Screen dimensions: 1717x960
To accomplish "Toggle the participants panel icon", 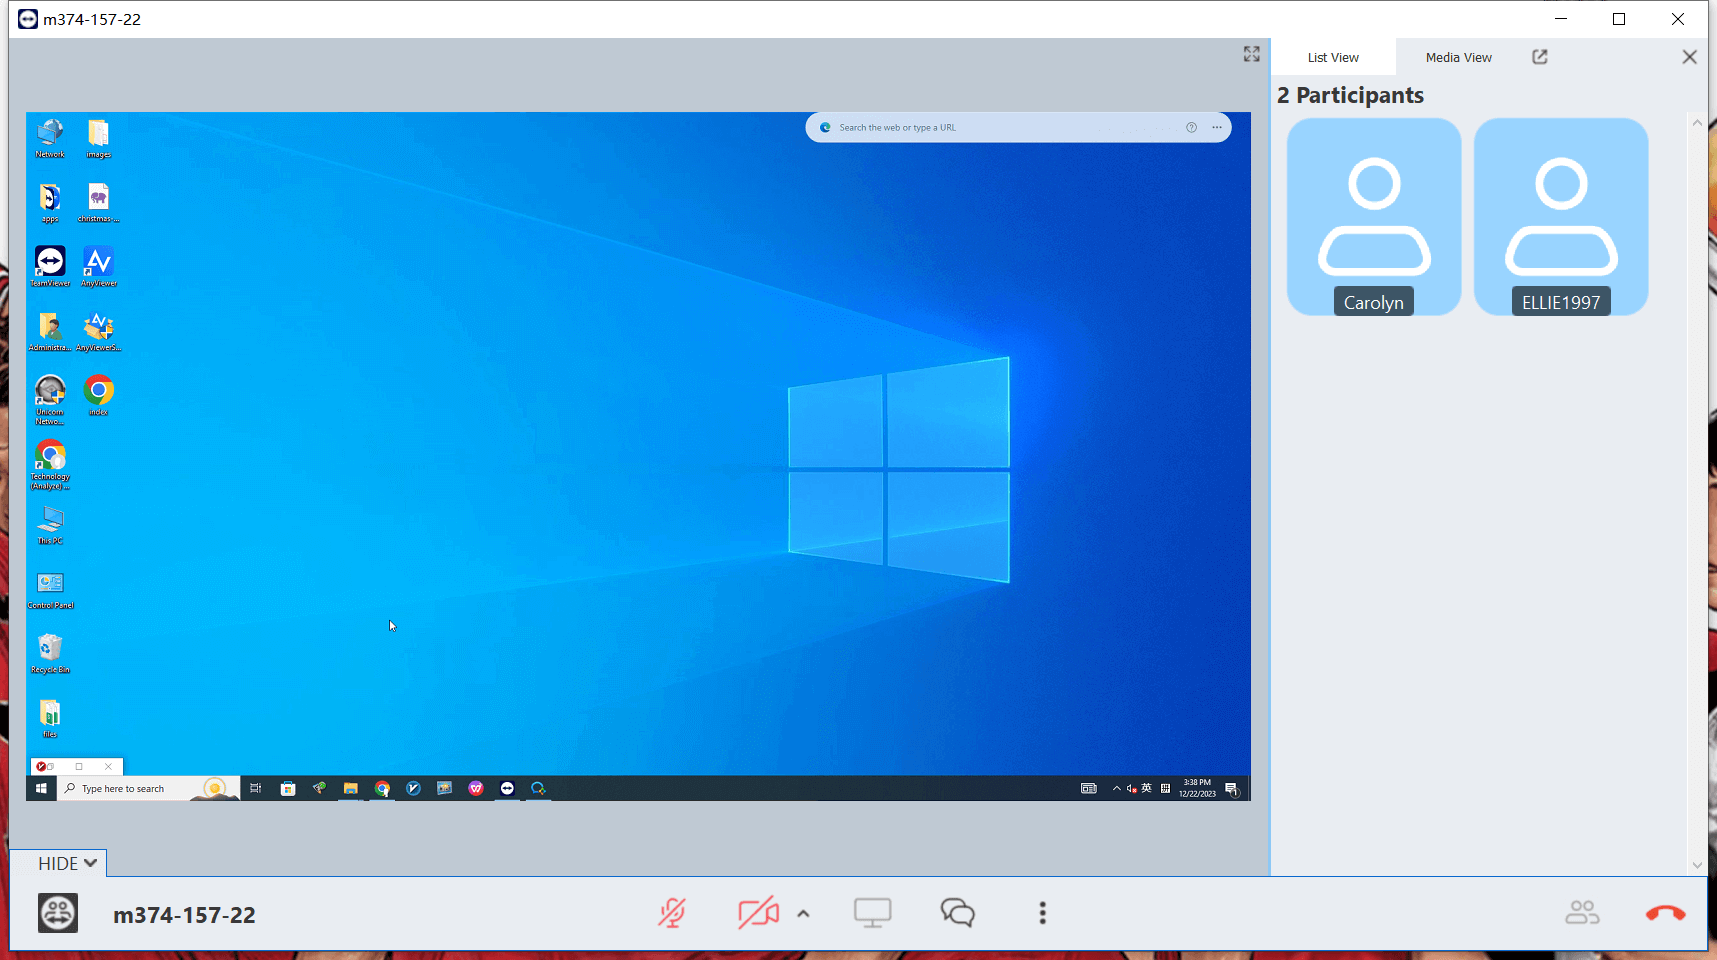I will pyautogui.click(x=1582, y=913).
